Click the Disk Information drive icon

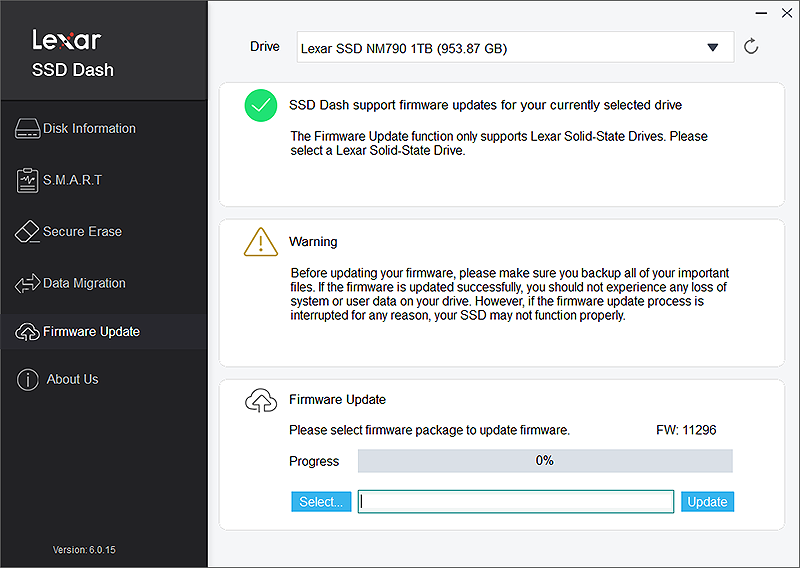[27, 129]
